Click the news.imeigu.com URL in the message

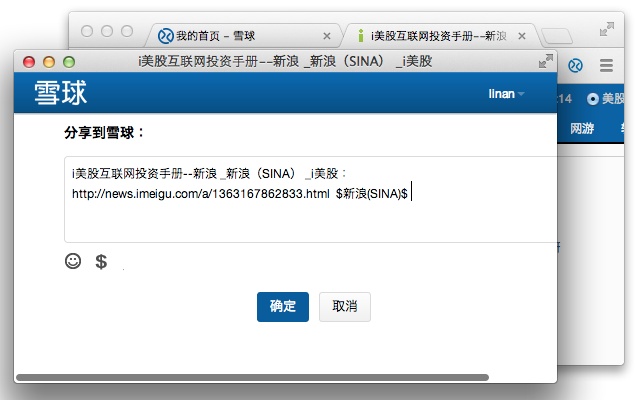pos(200,193)
